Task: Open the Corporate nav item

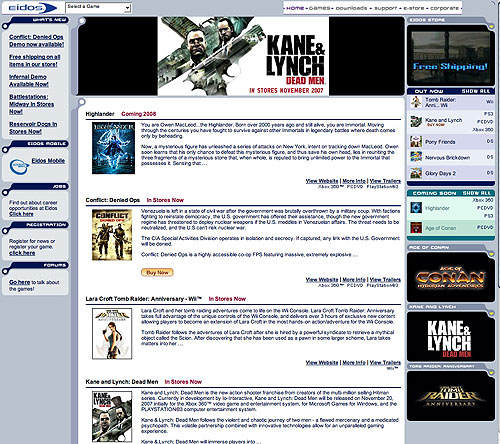Action: [444, 8]
